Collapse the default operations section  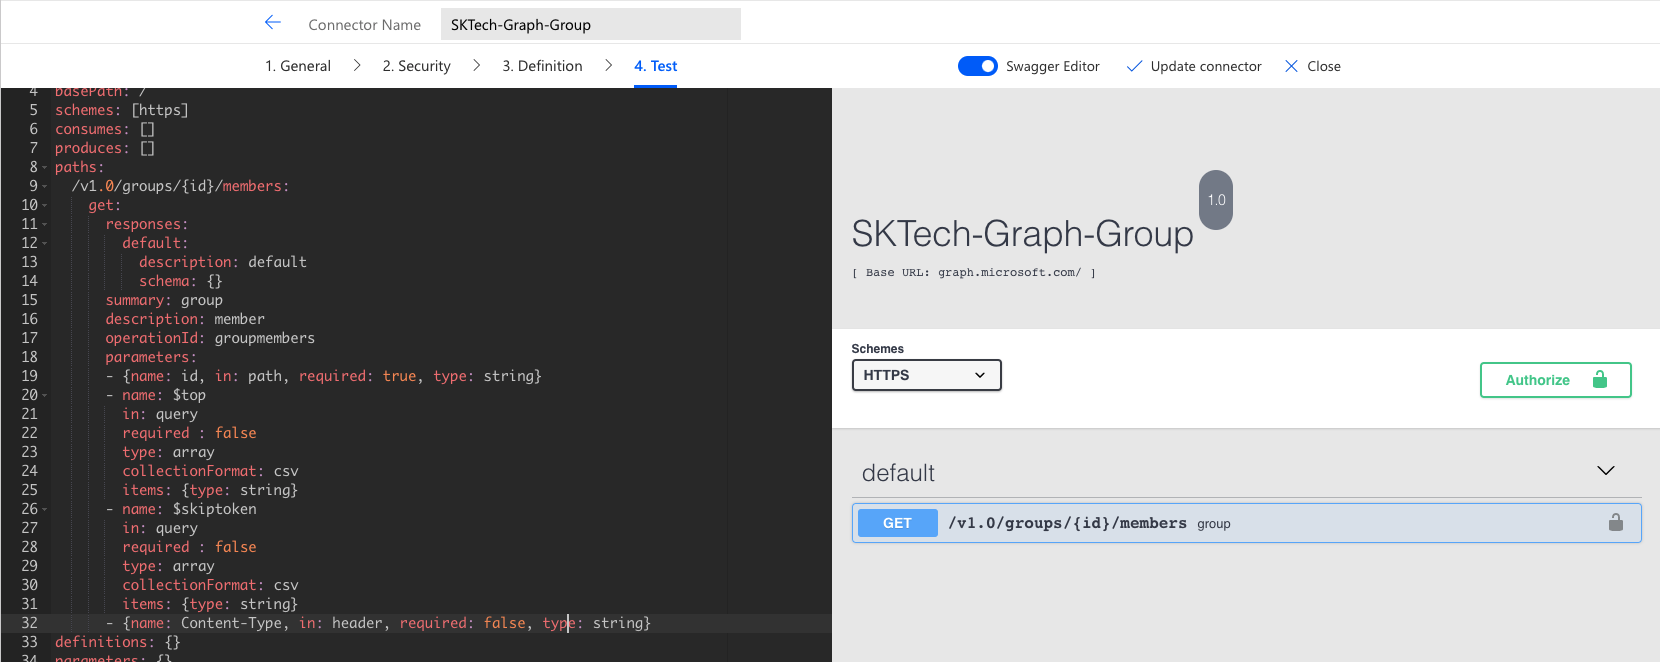pyautogui.click(x=1606, y=471)
